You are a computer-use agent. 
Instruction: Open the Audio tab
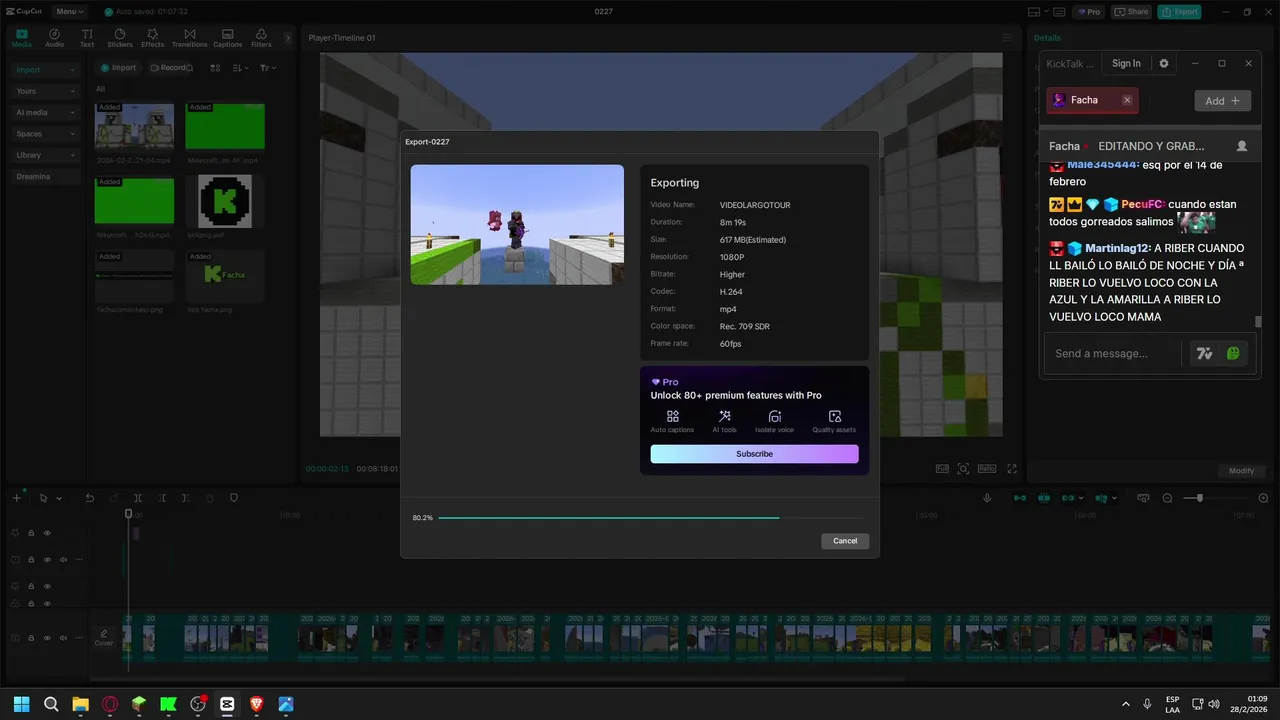coord(54,38)
